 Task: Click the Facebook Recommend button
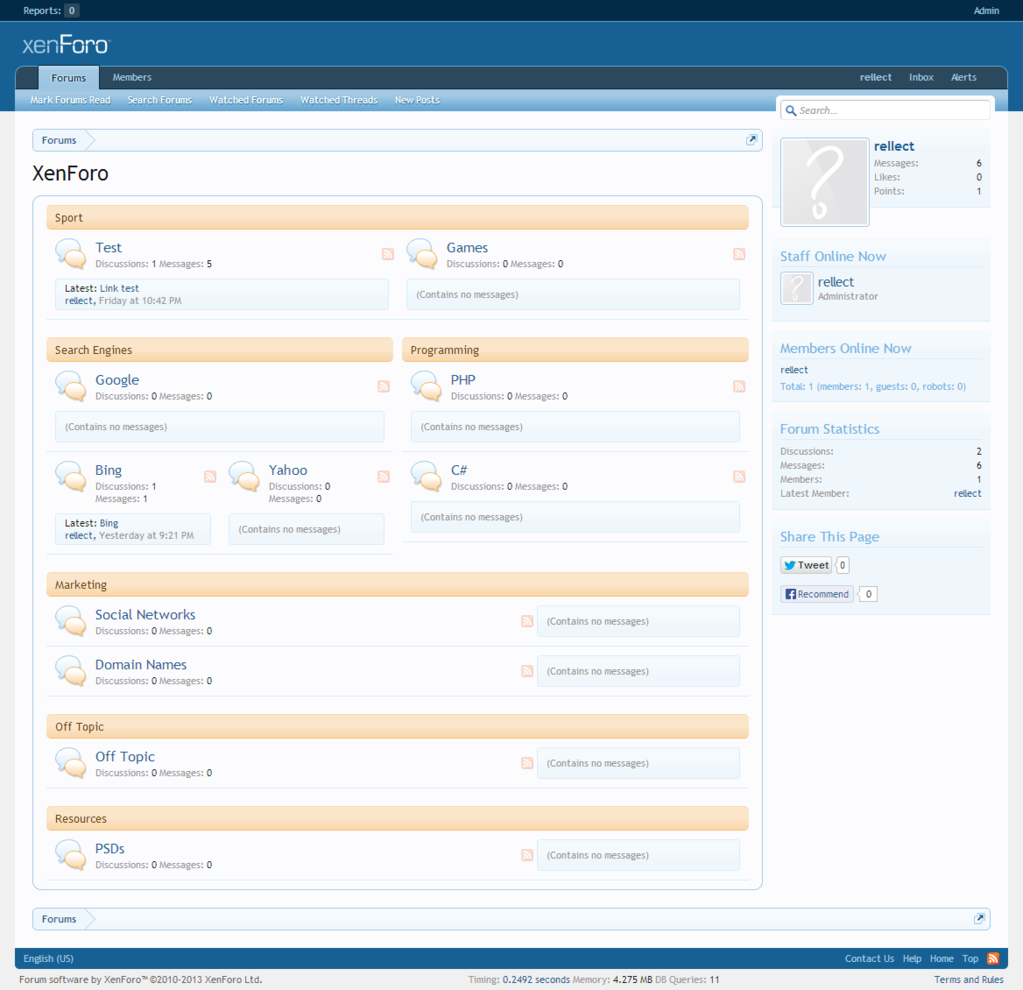pos(817,594)
